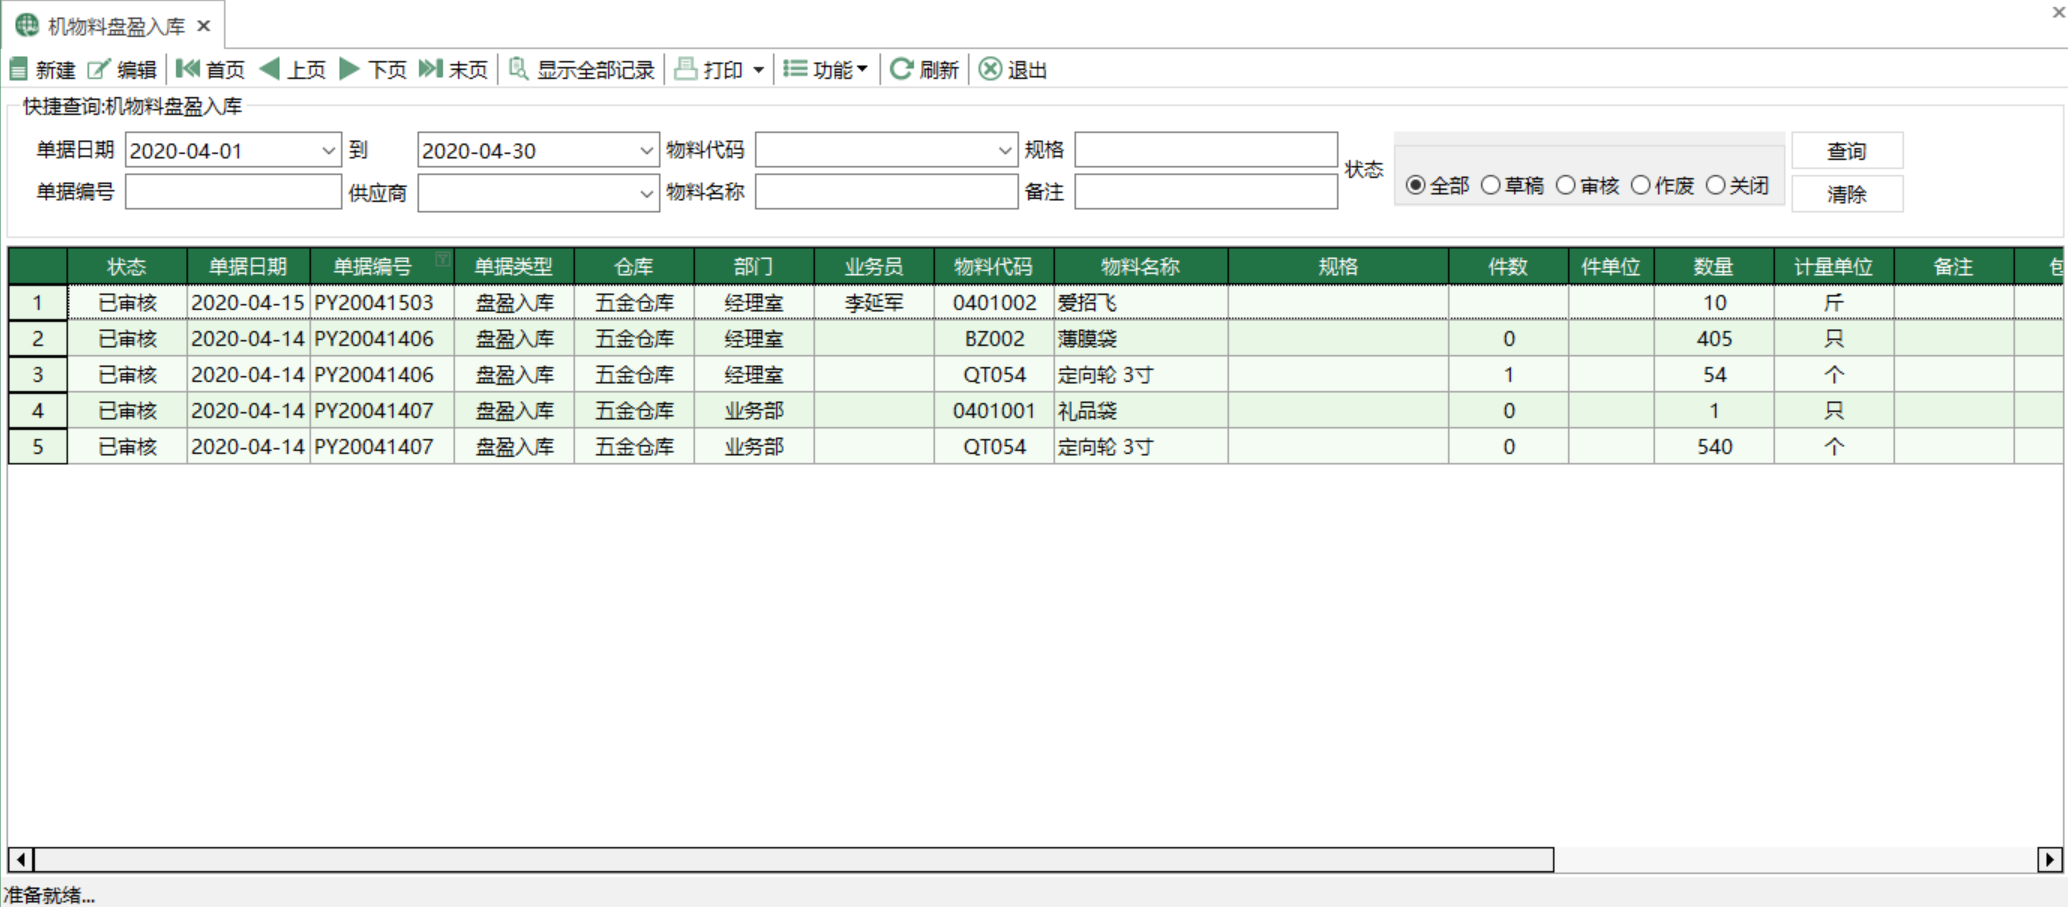The width and height of the screenshot is (2068, 907).
Task: Click the 爱招飞 cell
Action: click(1141, 303)
